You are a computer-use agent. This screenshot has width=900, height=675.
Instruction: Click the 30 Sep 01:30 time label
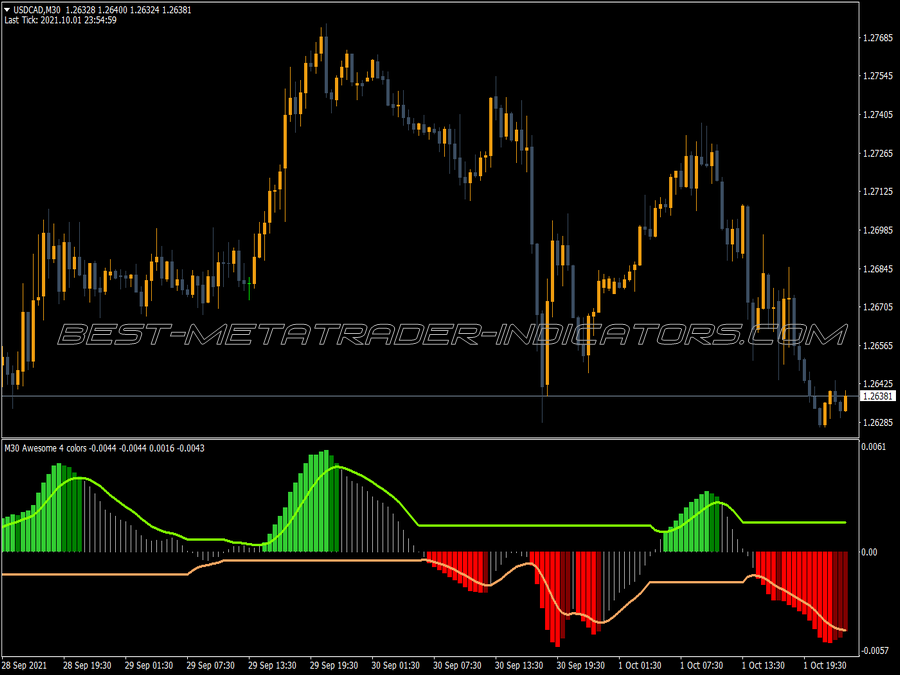pyautogui.click(x=395, y=665)
